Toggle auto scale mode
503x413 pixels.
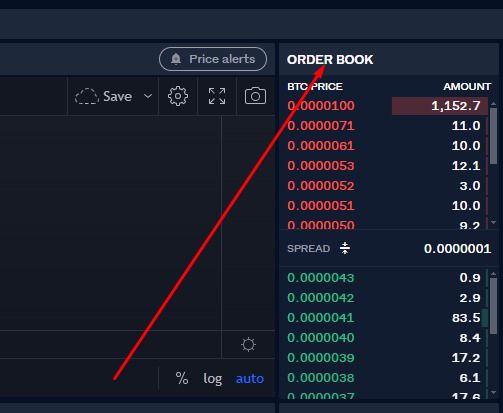tap(250, 379)
